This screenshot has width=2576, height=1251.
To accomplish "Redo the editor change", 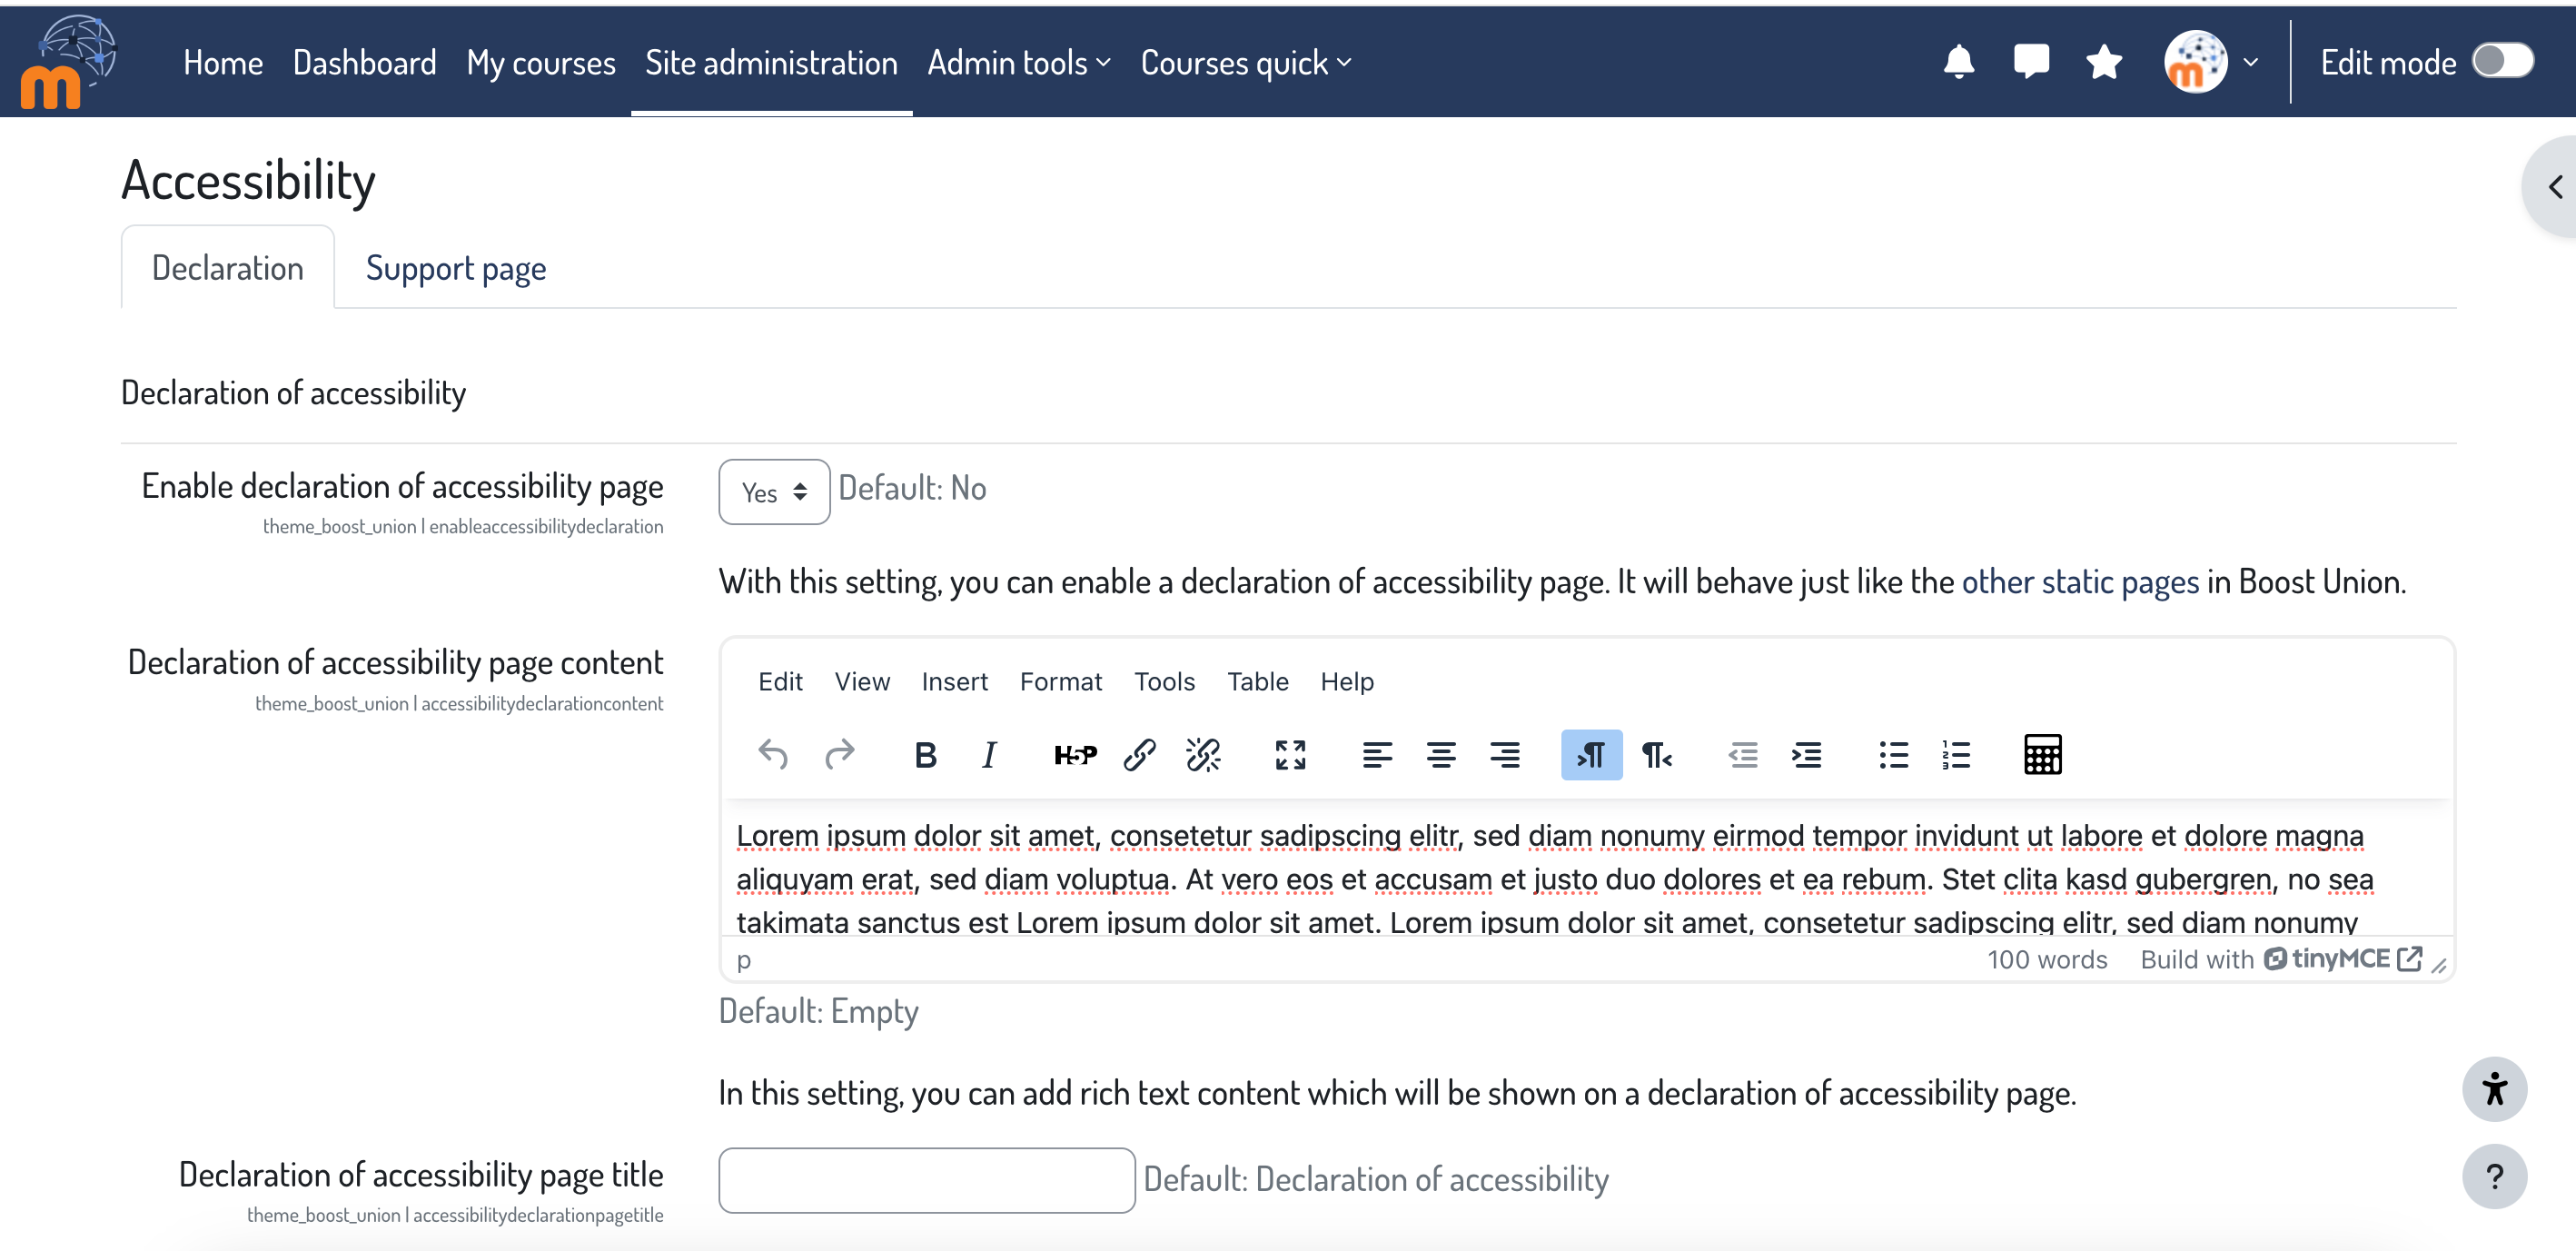I will click(x=840, y=754).
